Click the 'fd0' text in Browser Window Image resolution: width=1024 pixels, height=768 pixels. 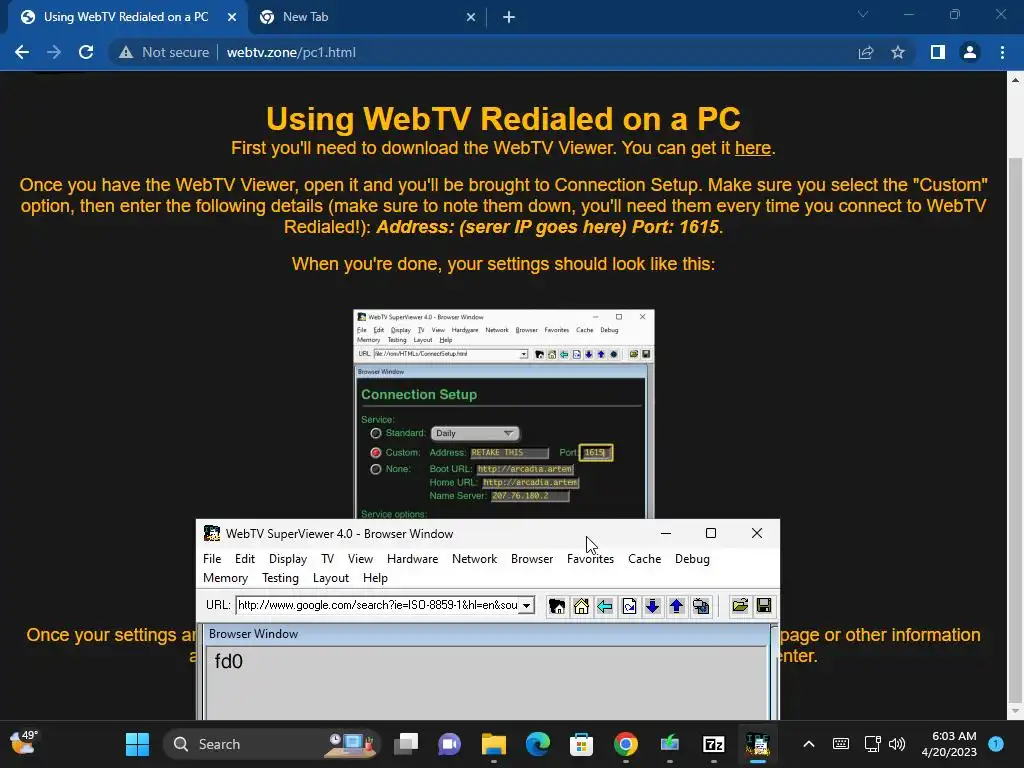tap(229, 662)
